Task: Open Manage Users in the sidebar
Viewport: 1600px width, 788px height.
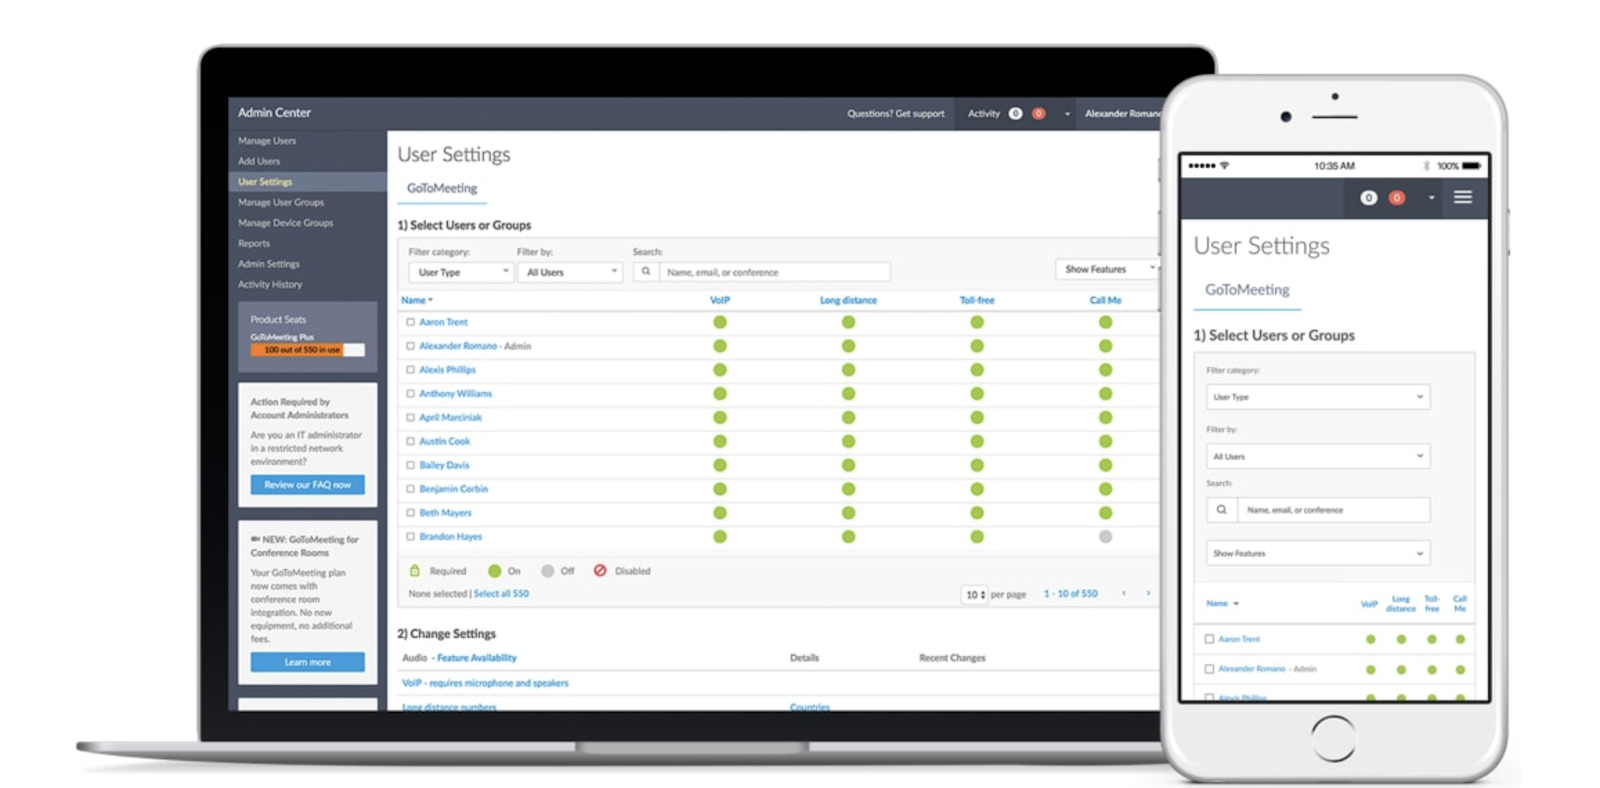Action: (267, 141)
